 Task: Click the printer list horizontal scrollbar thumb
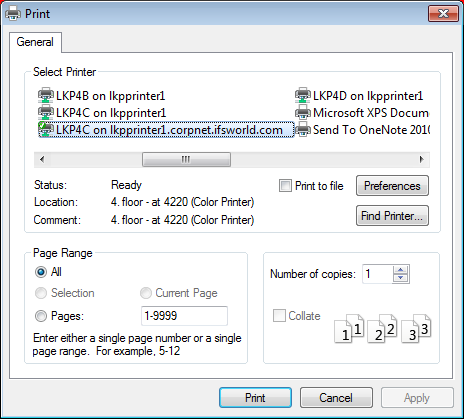coord(186,159)
